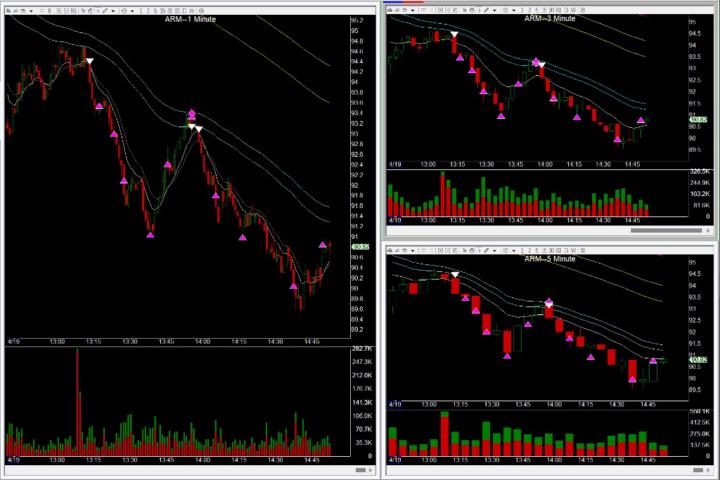Click the pencil drawing tool in ARM 5 Minute toolbar

click(486, 250)
